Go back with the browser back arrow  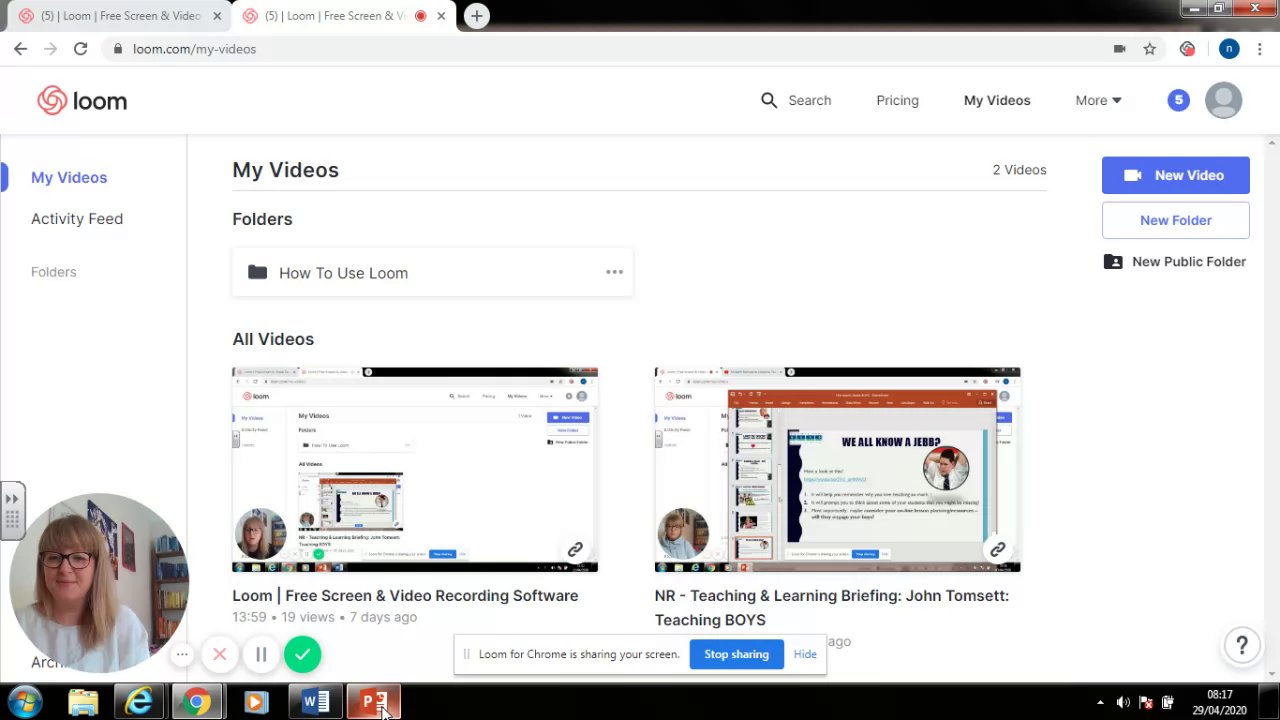pyautogui.click(x=20, y=48)
